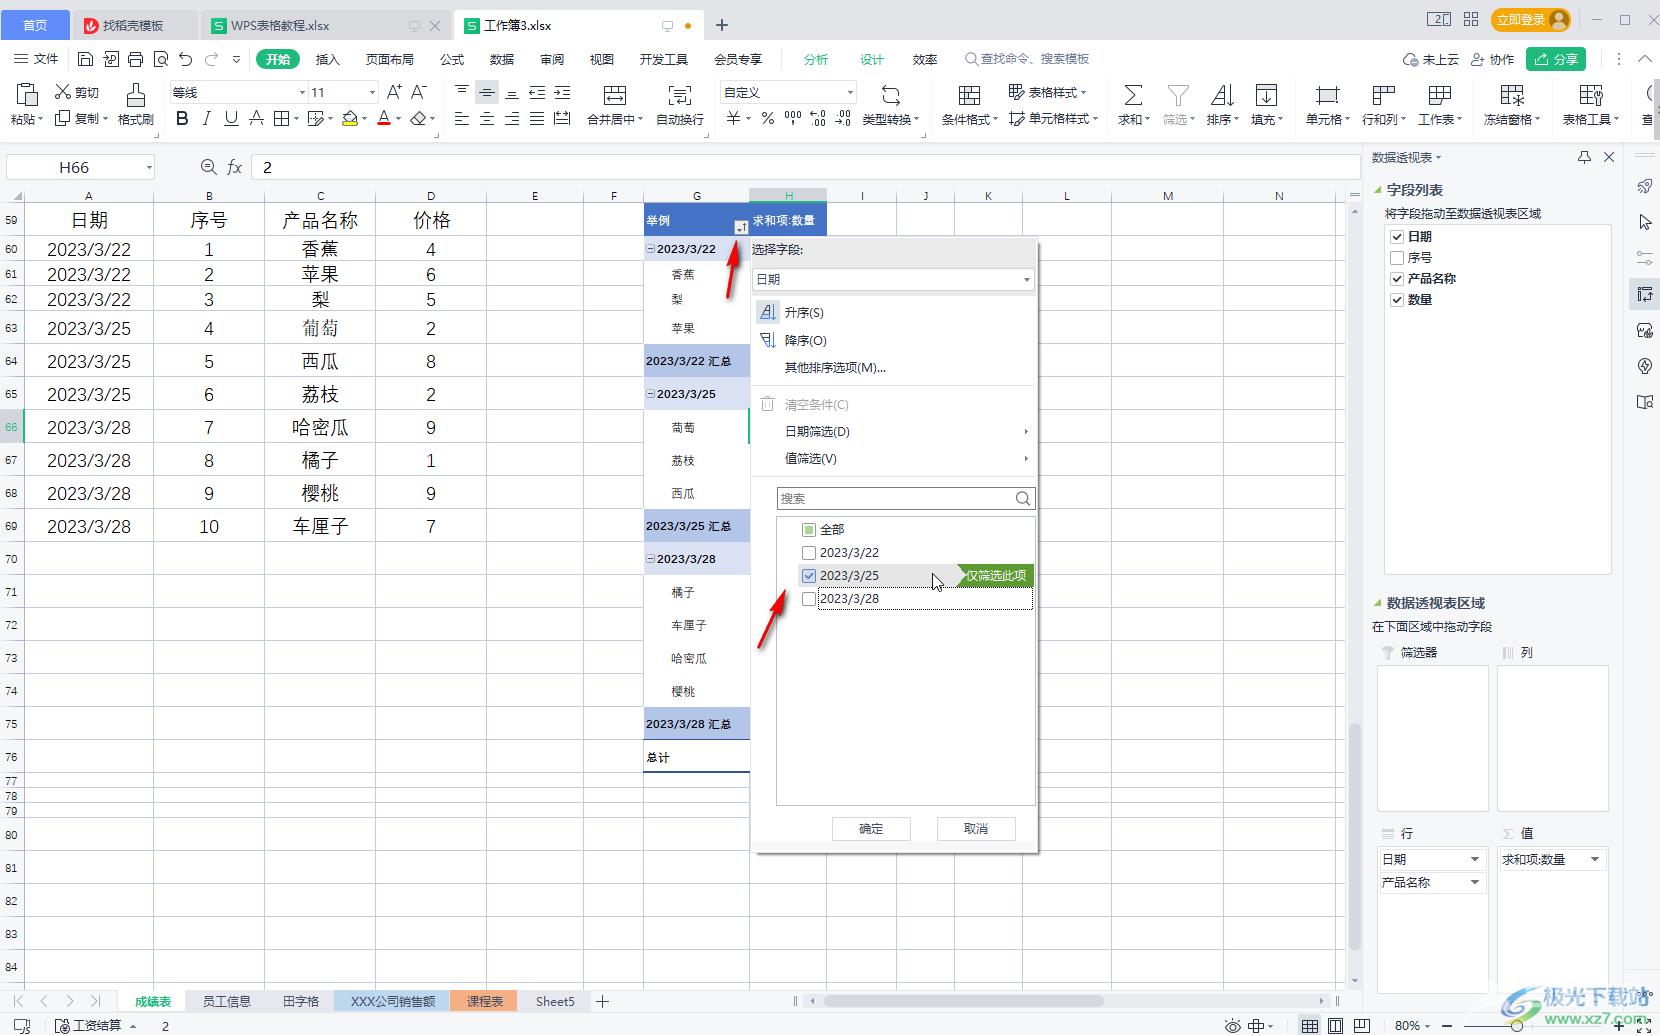Toggle bold formatting
Viewport: 1660px width, 1035px height.
tap(182, 119)
